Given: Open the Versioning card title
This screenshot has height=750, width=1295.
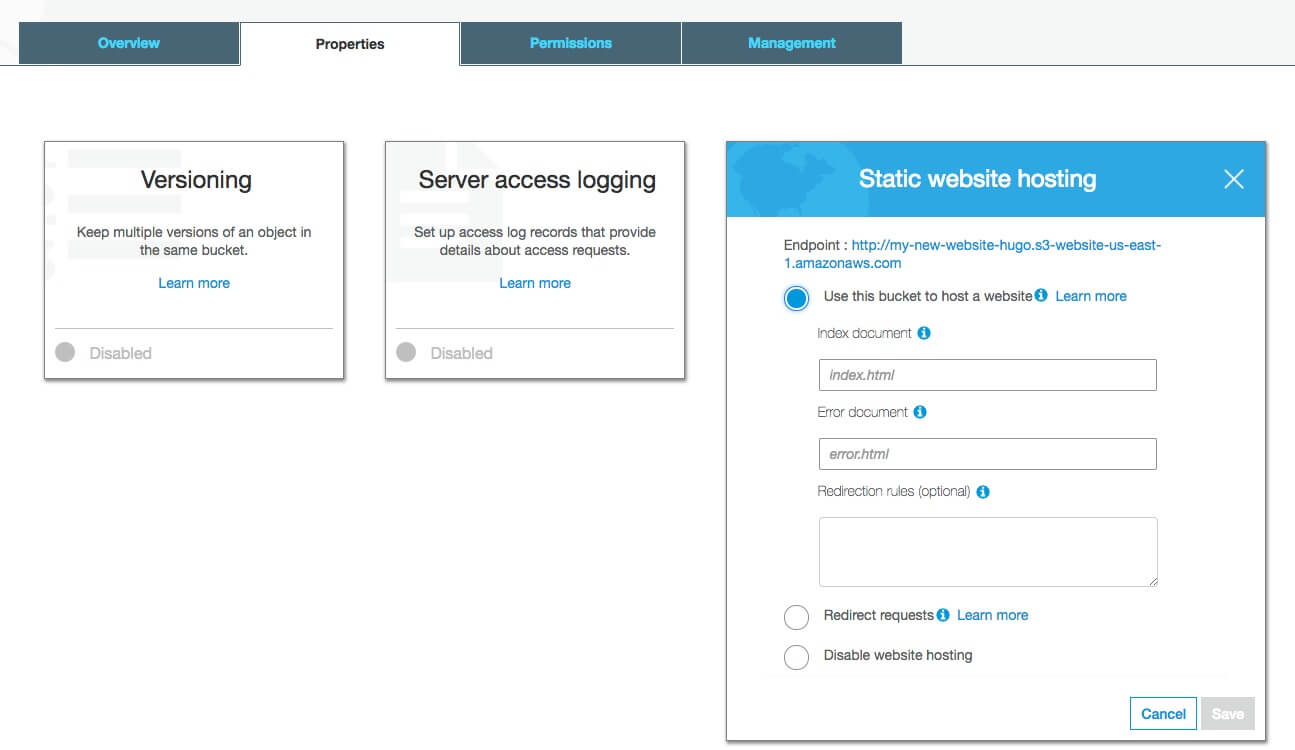Looking at the screenshot, I should coord(196,180).
